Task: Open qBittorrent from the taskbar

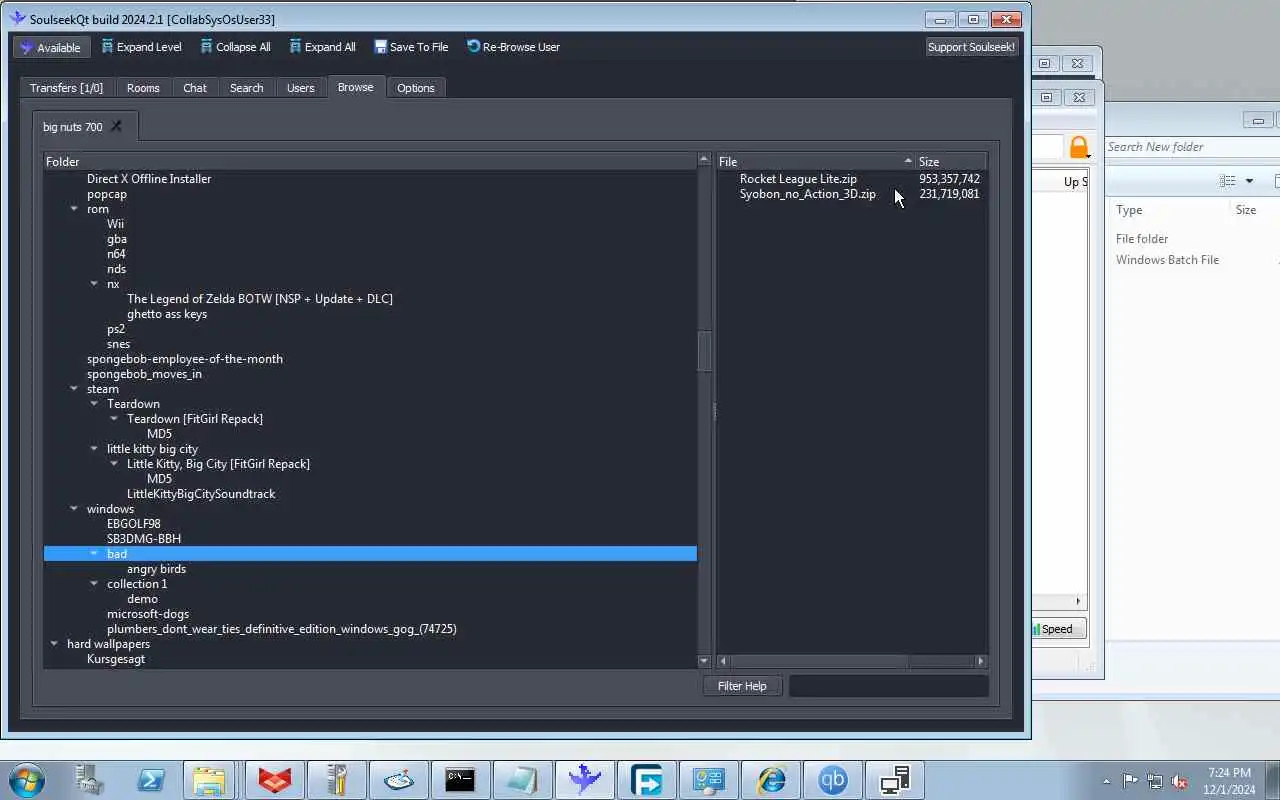Action: click(833, 780)
